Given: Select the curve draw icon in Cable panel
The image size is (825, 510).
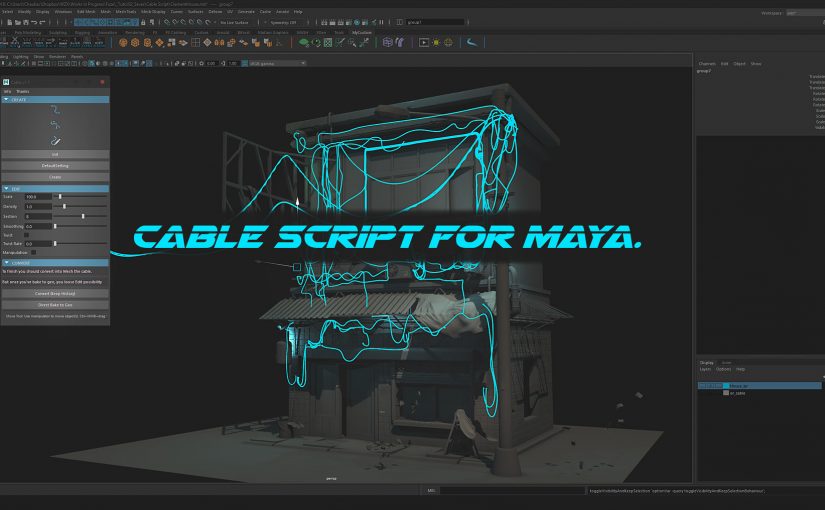Looking at the screenshot, I should point(55,110).
